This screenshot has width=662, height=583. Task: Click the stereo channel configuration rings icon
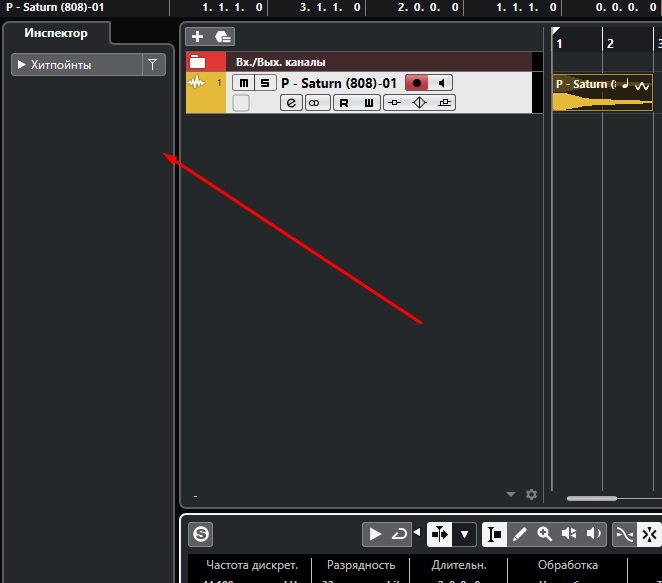[315, 103]
